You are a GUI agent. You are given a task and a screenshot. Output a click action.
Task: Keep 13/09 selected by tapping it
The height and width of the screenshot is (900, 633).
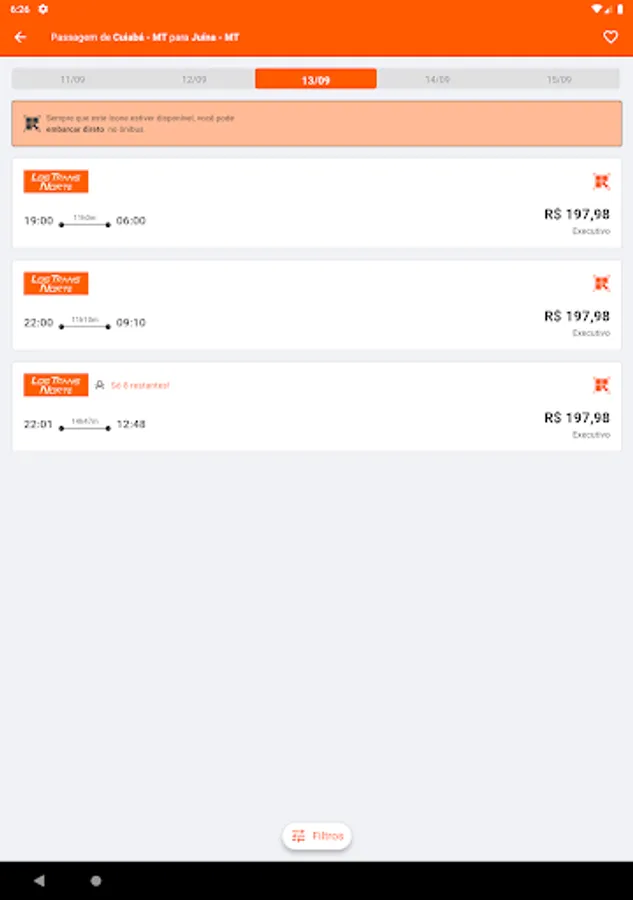coord(316,78)
